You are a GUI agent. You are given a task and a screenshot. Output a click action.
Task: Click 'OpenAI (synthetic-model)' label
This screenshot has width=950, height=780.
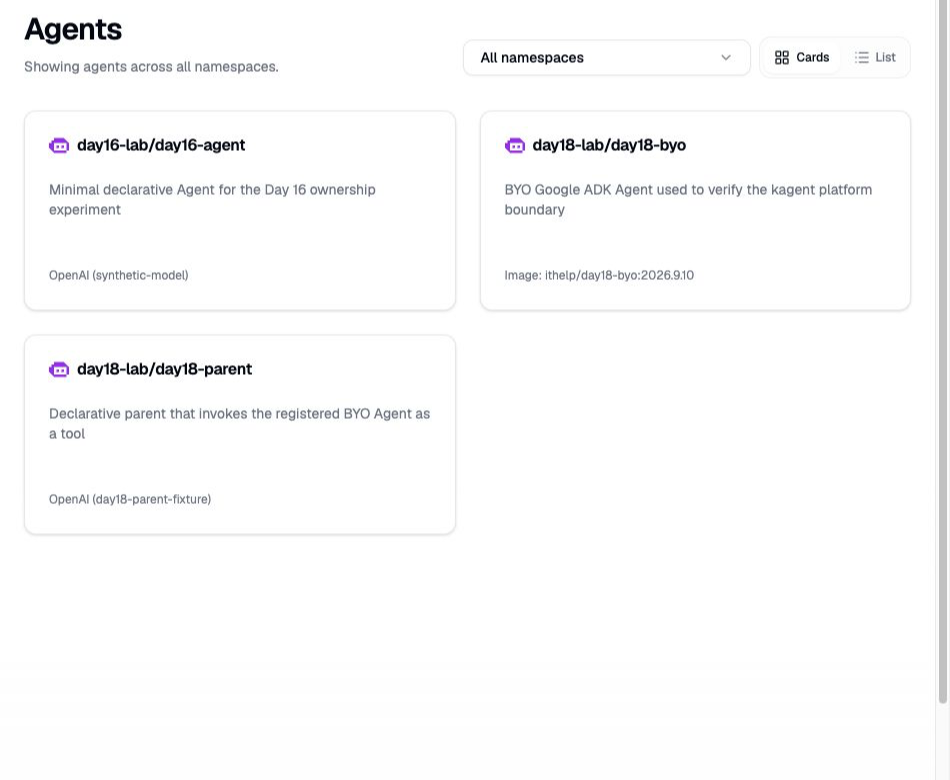pyautogui.click(x=119, y=275)
